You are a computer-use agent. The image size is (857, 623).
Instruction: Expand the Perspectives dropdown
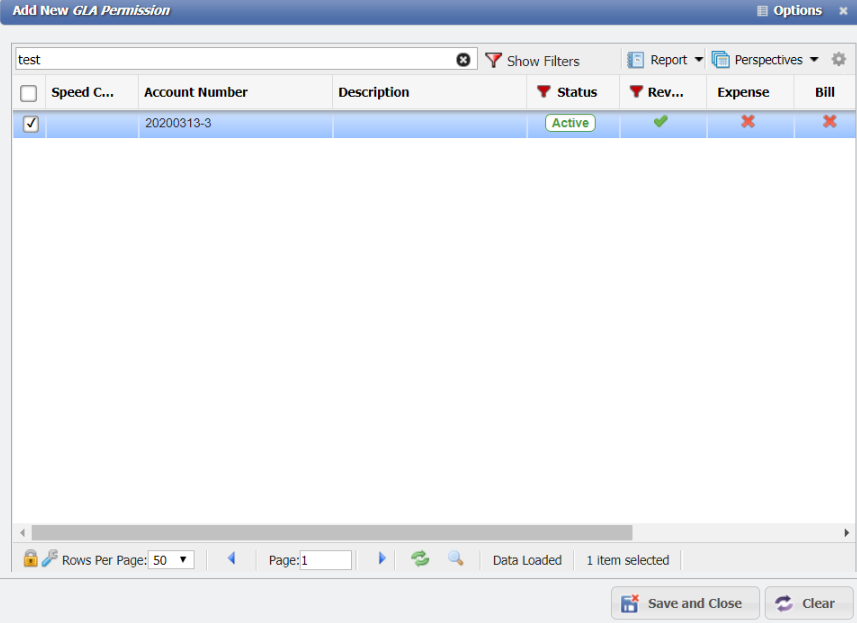point(765,60)
